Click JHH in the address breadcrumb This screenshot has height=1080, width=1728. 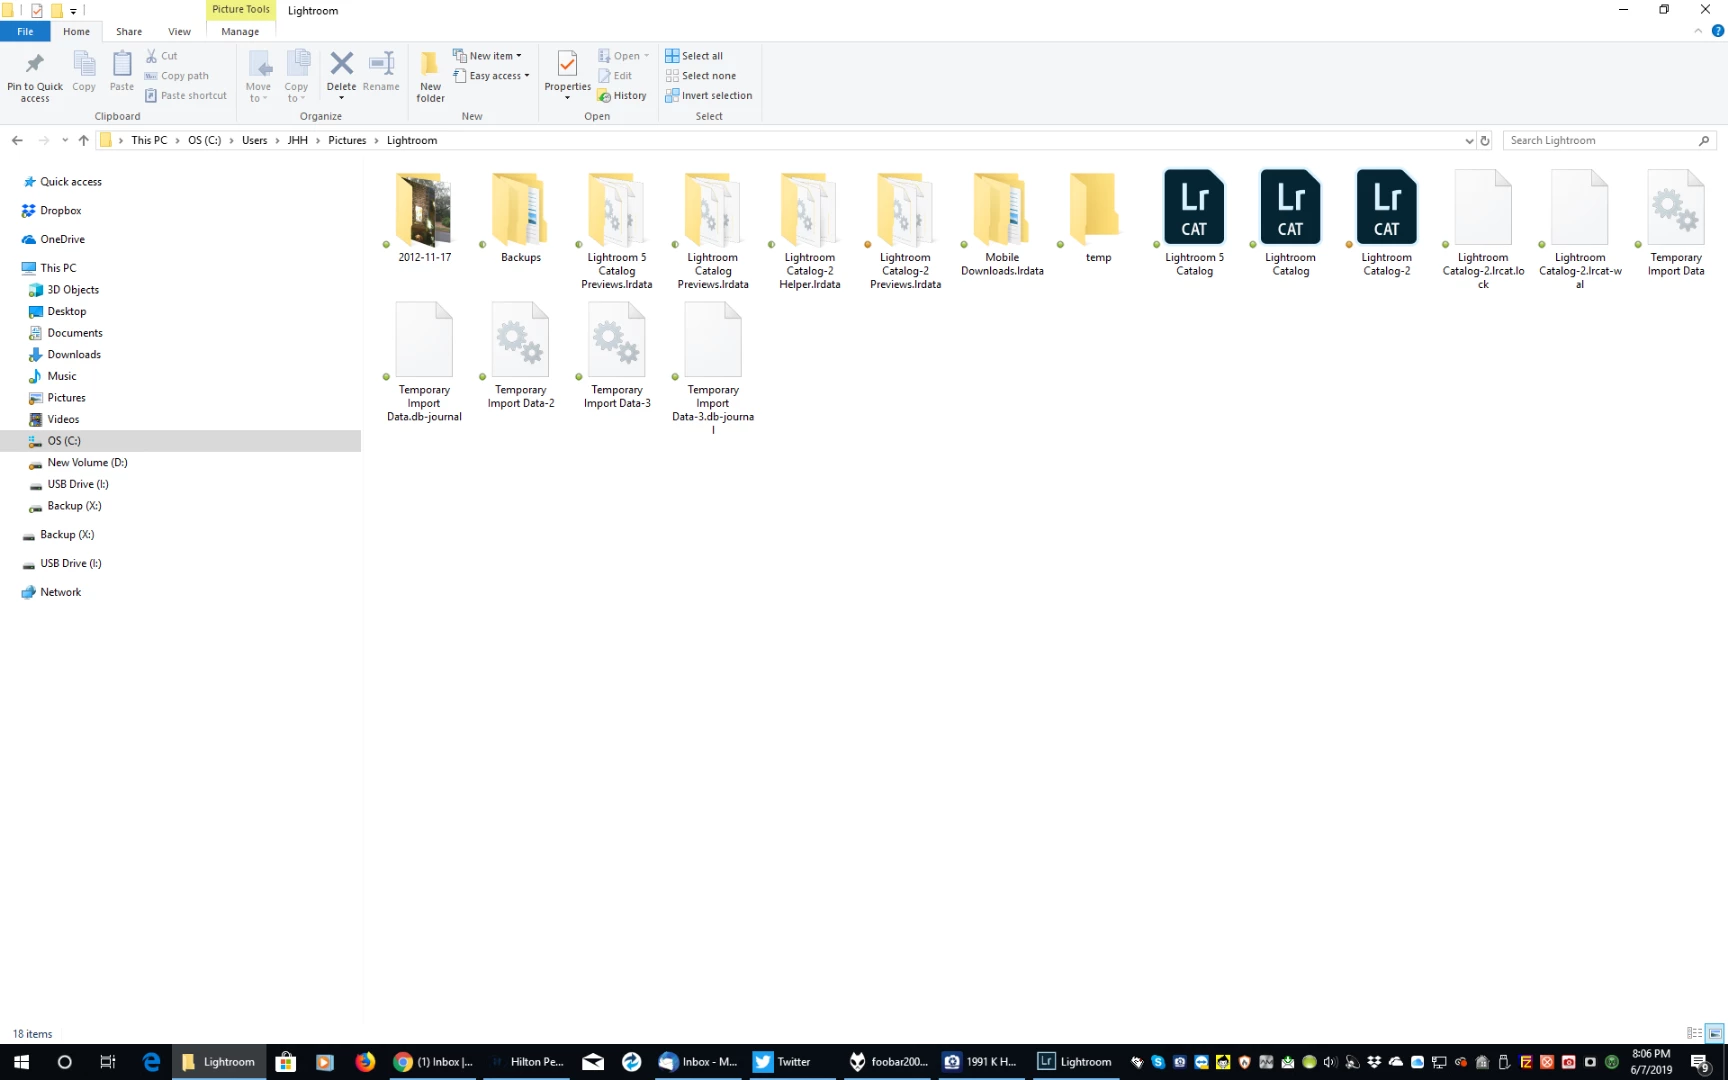point(298,141)
